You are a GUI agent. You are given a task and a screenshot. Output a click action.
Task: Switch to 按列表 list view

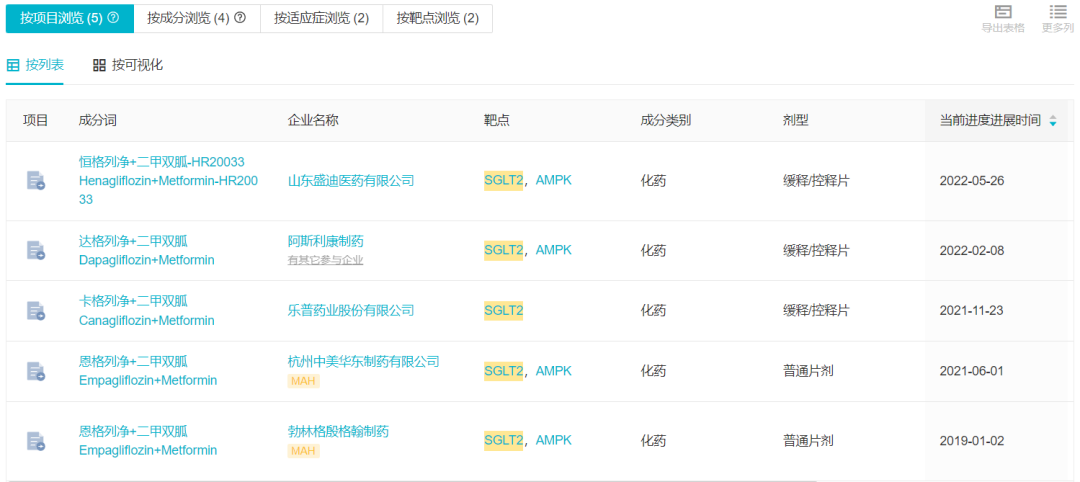[x=36, y=65]
